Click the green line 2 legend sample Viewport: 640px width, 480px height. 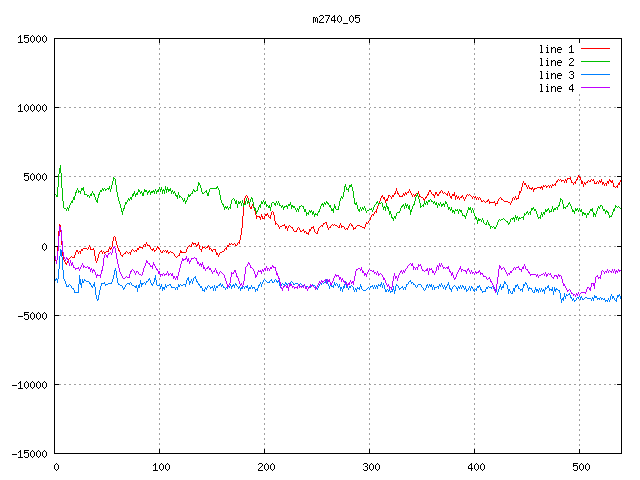click(596, 62)
